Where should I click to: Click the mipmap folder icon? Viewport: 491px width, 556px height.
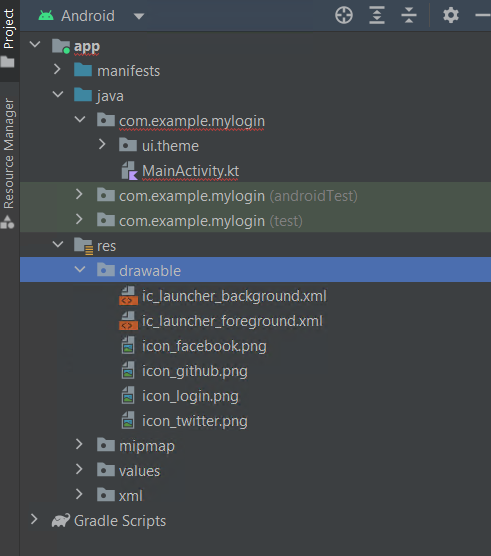tap(106, 445)
